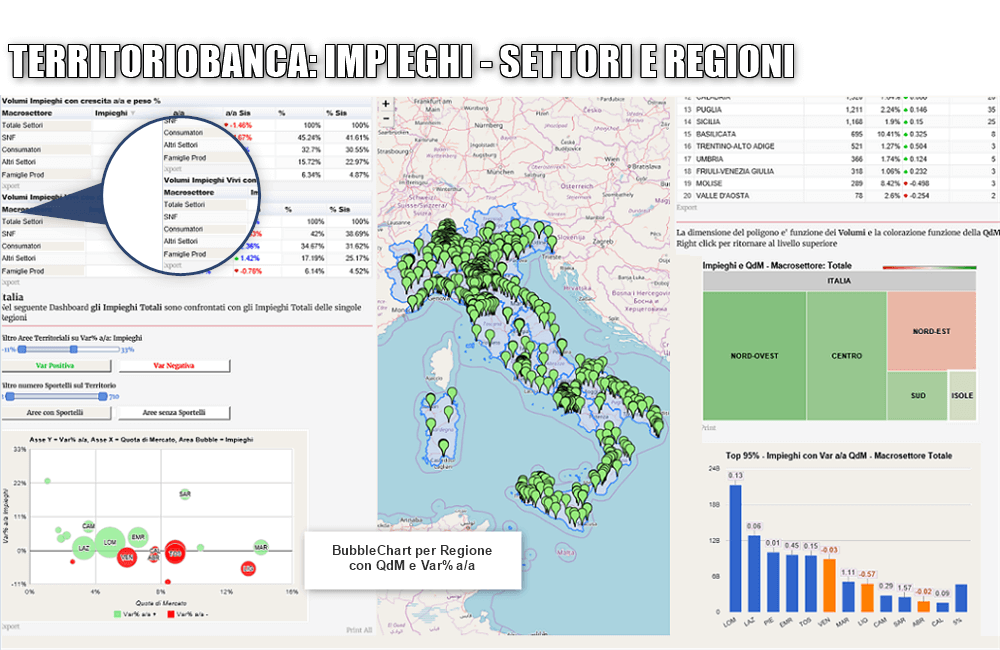Click the orange LIG bar in the bar chart
Image resolution: width=1000 pixels, height=650 pixels.
pyautogui.click(x=867, y=598)
